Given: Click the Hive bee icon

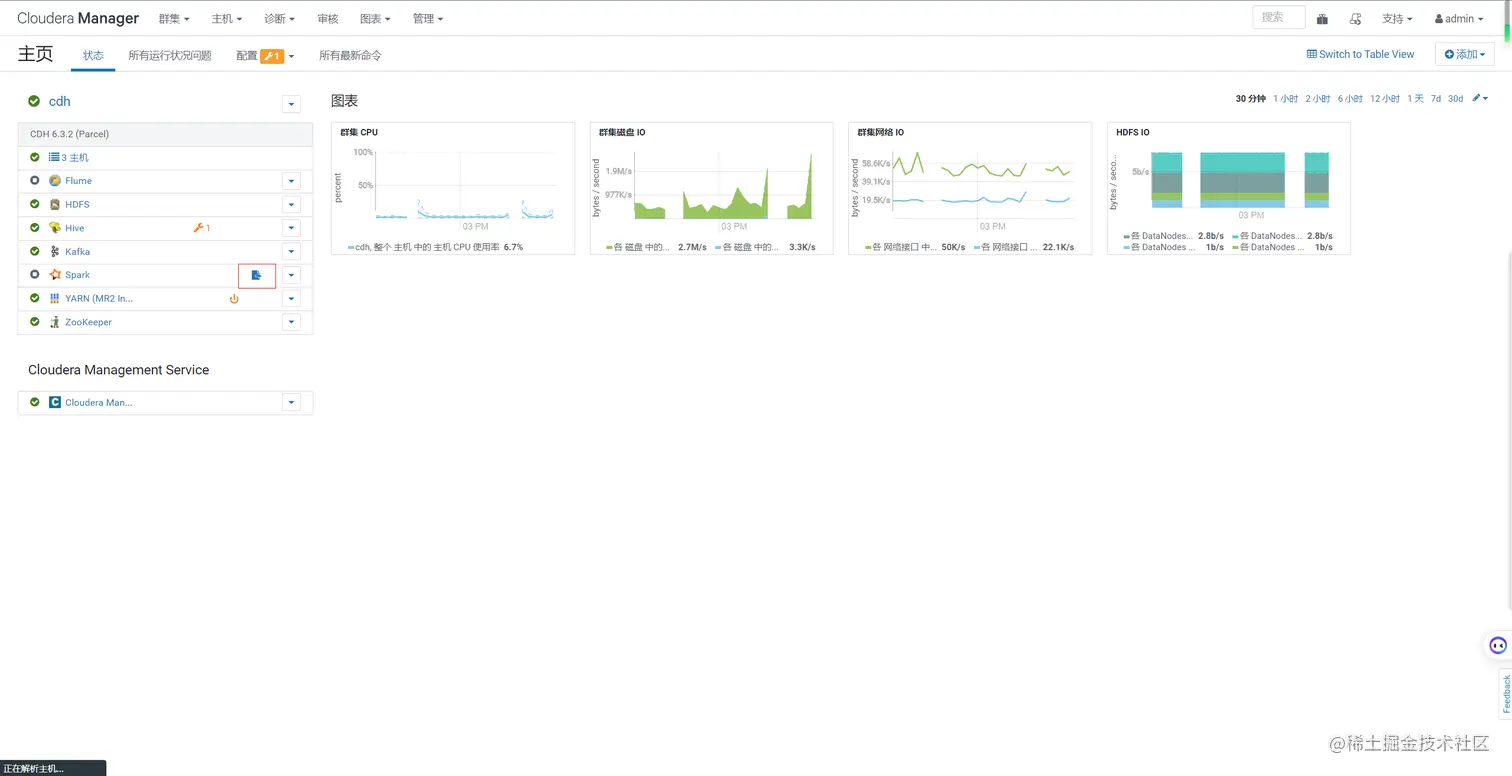Looking at the screenshot, I should point(55,228).
